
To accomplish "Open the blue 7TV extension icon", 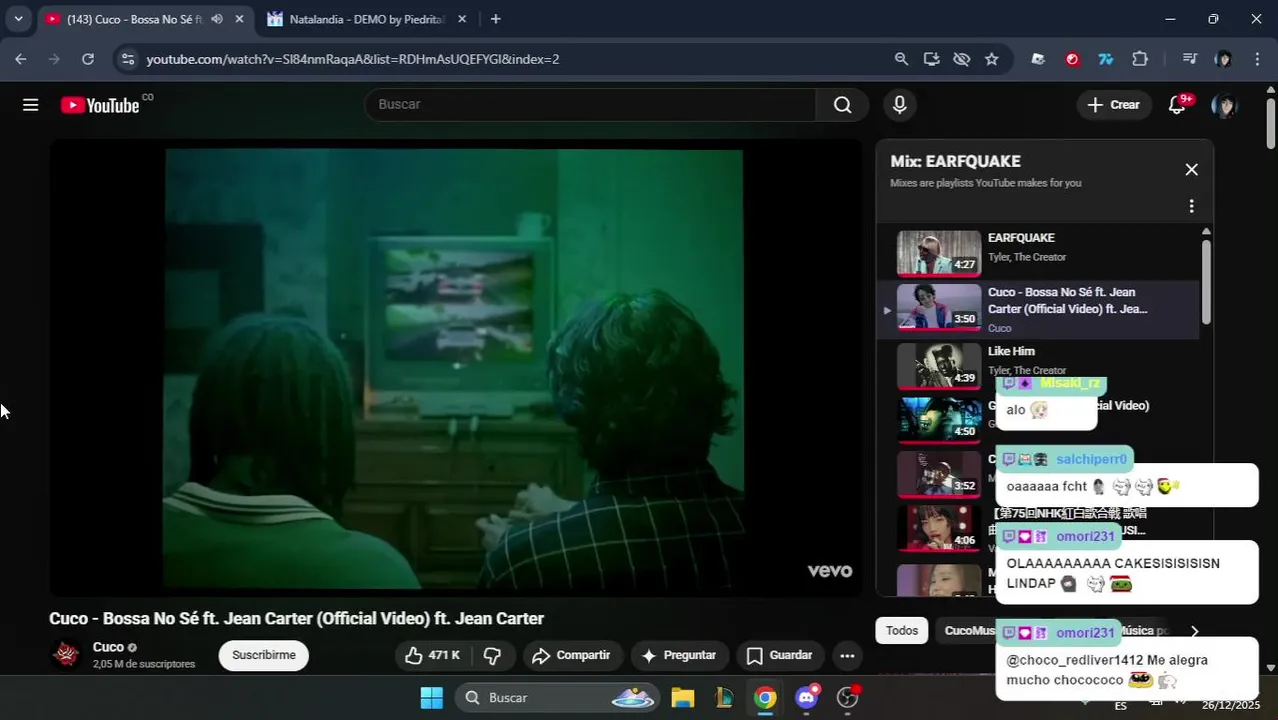I will click(x=1105, y=59).
